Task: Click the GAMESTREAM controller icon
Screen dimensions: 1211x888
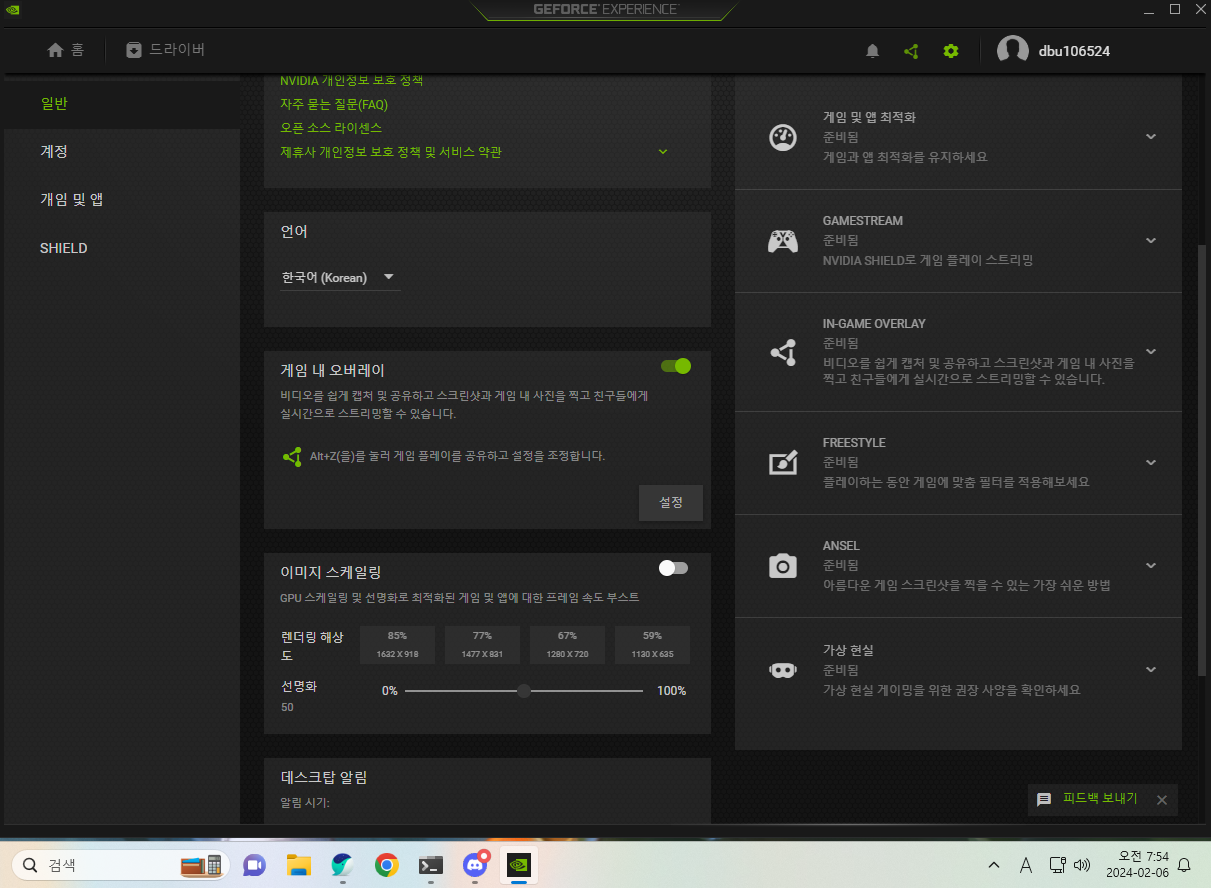Action: pos(782,241)
